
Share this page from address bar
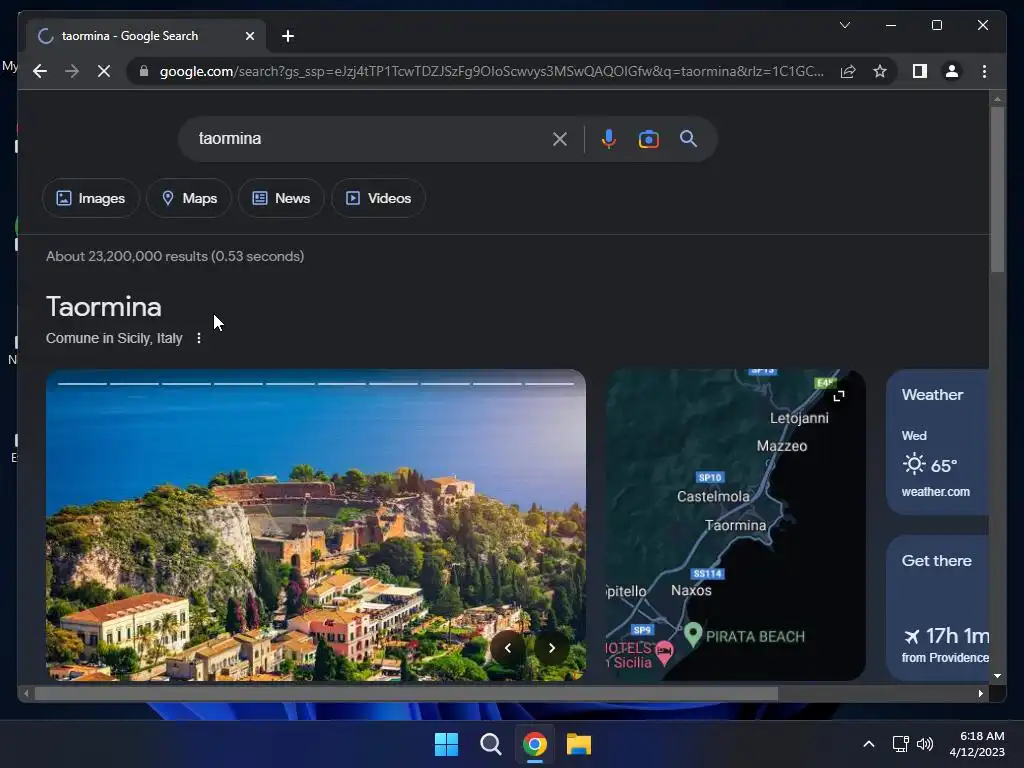848,71
